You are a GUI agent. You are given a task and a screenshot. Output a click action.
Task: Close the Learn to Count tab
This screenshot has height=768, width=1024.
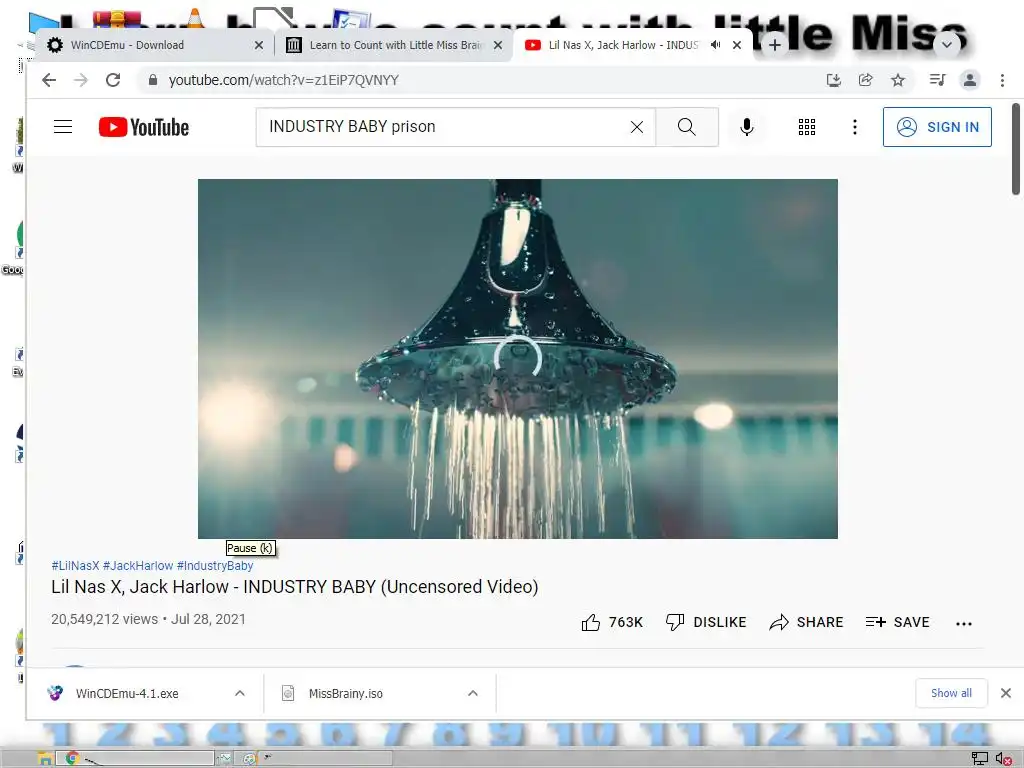[x=498, y=45]
